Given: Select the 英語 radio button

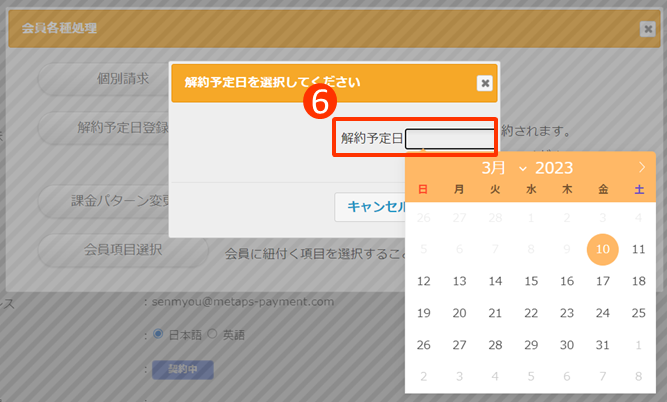Looking at the screenshot, I should point(211,334).
